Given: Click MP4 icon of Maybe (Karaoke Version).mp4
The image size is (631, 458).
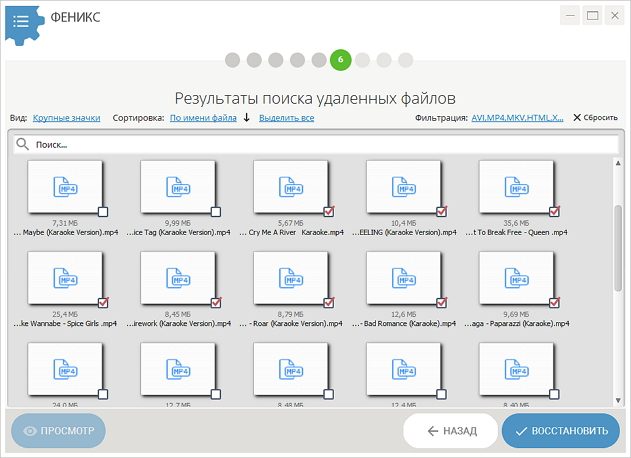Looking at the screenshot, I should [66, 187].
